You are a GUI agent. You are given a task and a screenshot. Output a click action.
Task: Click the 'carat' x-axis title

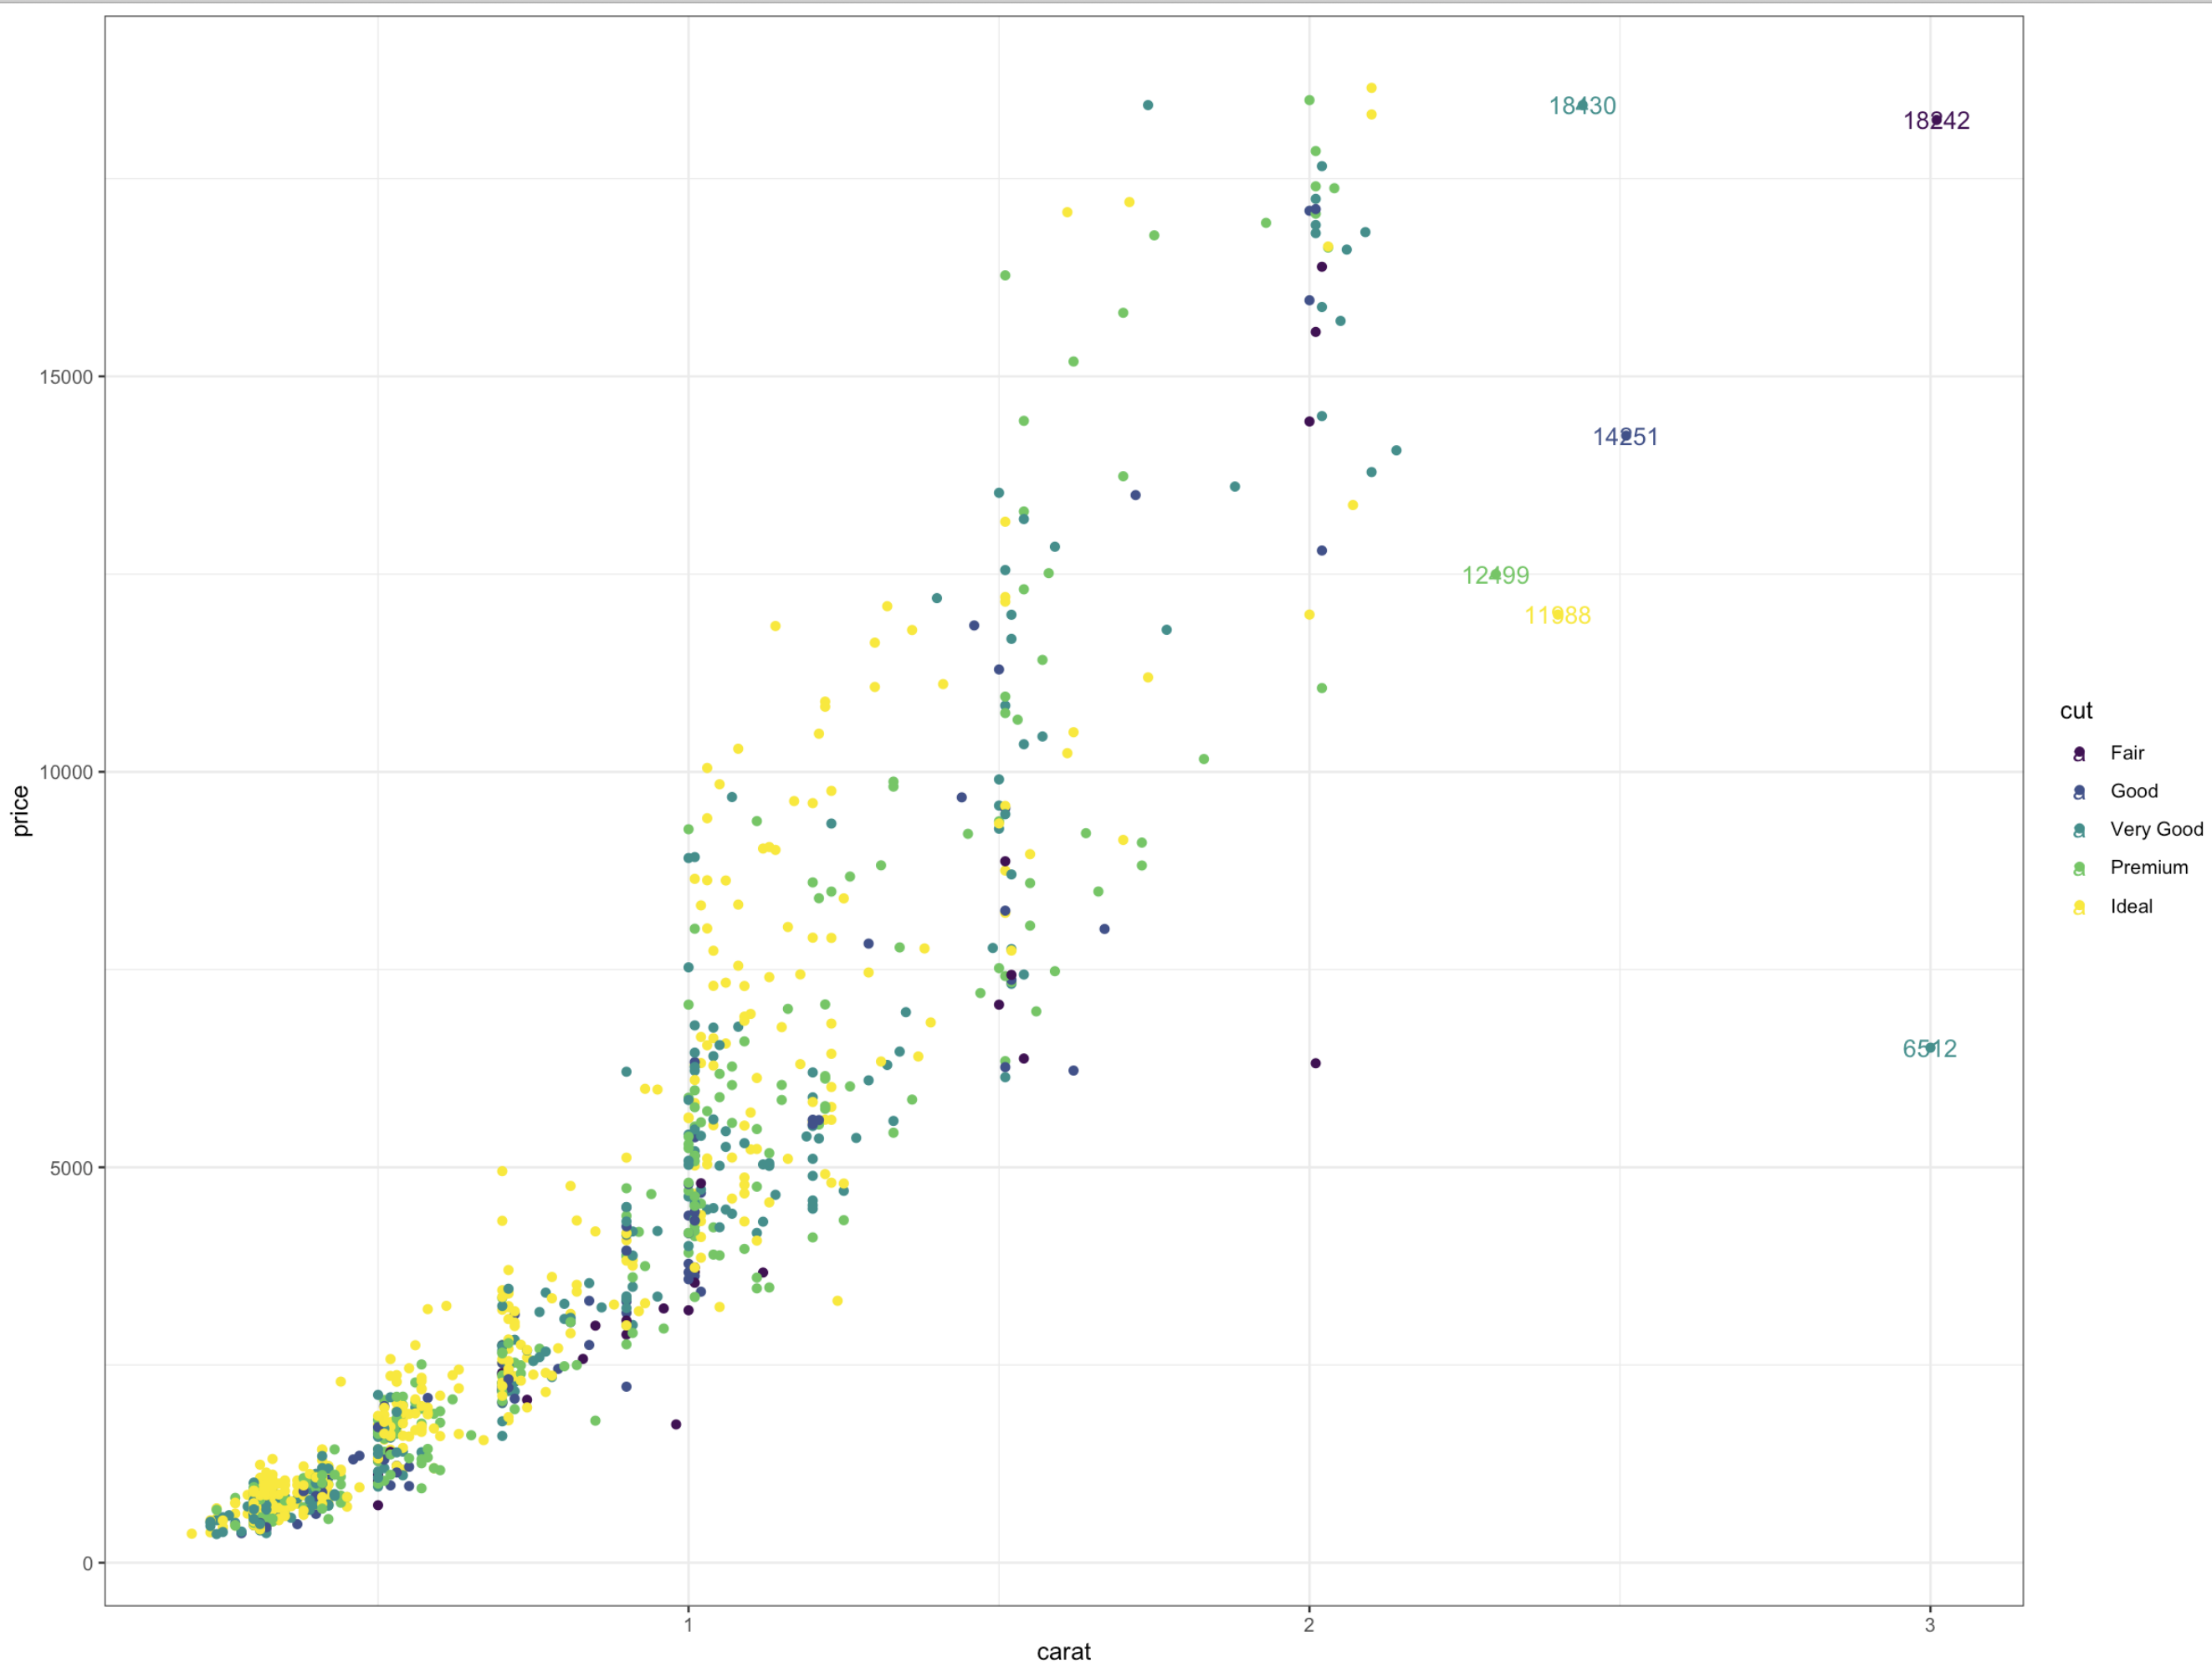[1063, 1652]
